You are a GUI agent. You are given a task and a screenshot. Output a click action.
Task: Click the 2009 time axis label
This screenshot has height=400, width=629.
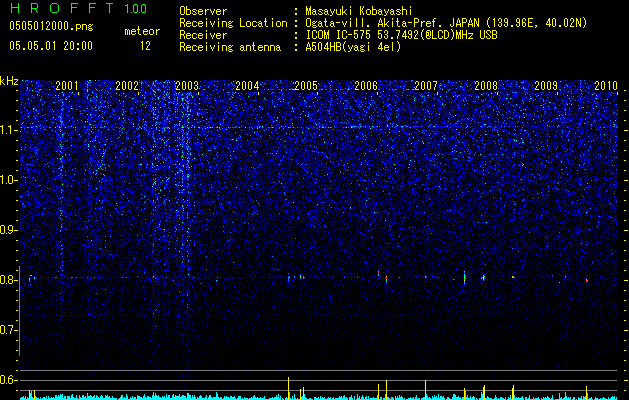point(546,85)
